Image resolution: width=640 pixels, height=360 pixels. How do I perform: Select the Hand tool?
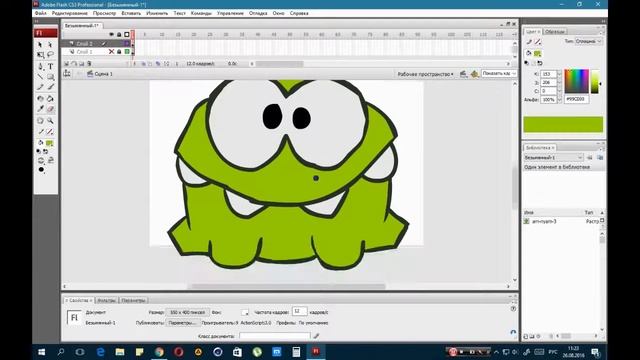click(40, 121)
